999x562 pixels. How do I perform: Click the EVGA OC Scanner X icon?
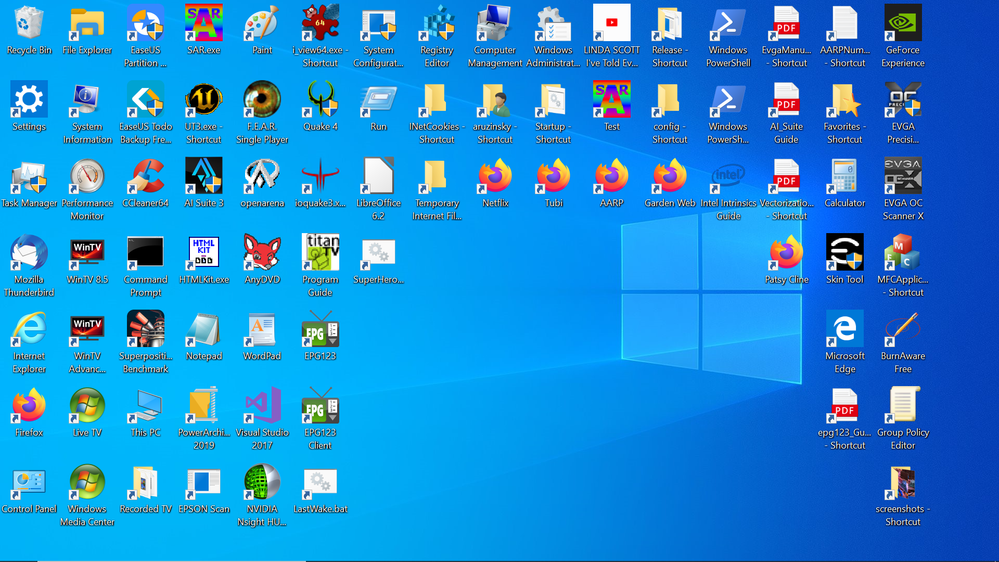[x=903, y=176]
